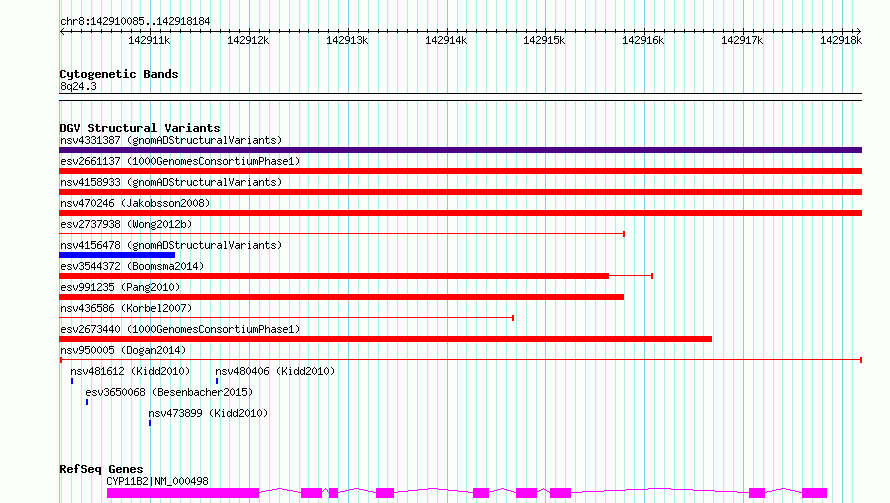Click the DGV Structural Variants track title
Screen dimensions: 890x503
pyautogui.click(x=140, y=128)
